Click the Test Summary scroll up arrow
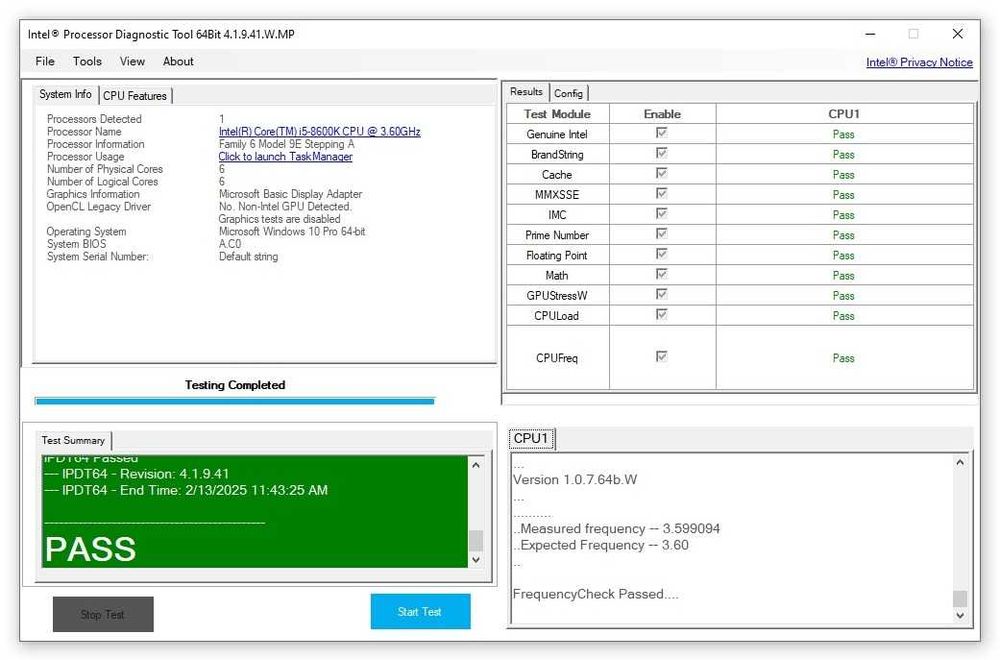1000x660 pixels. [476, 465]
